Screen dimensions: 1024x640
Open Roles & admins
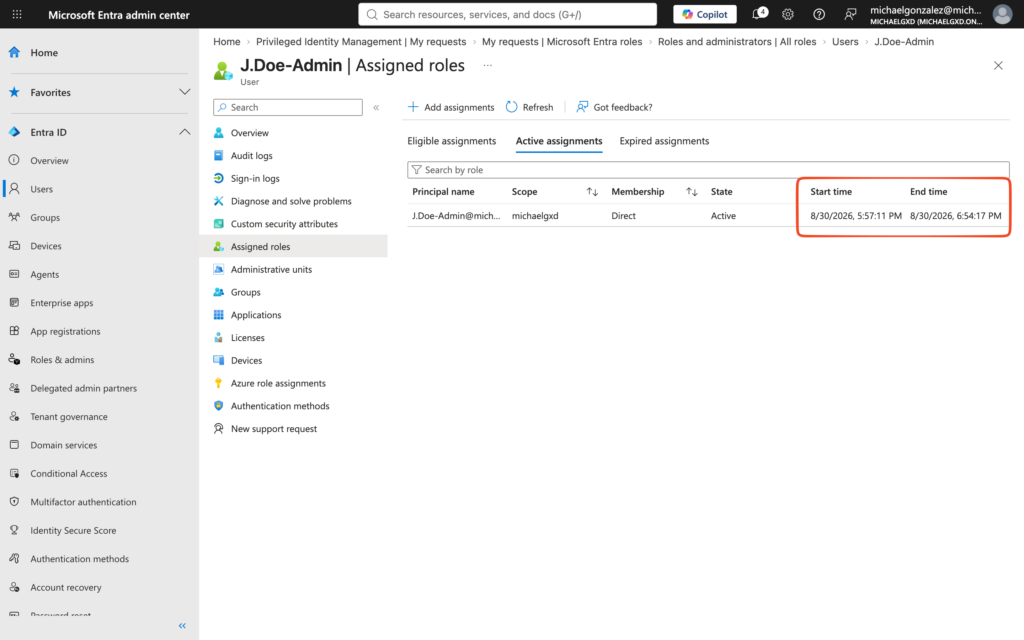click(62, 360)
